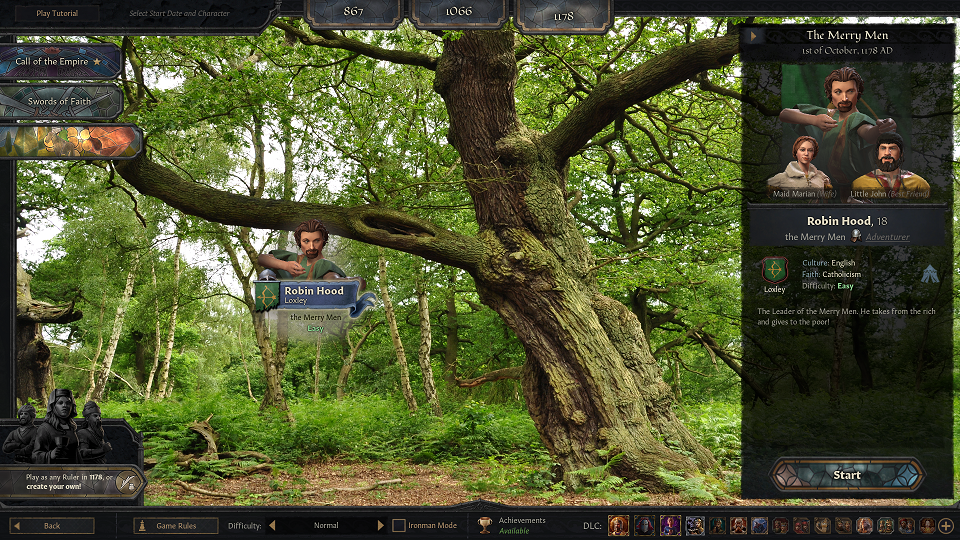Decrease difficulty with the left arrow

click(272, 525)
